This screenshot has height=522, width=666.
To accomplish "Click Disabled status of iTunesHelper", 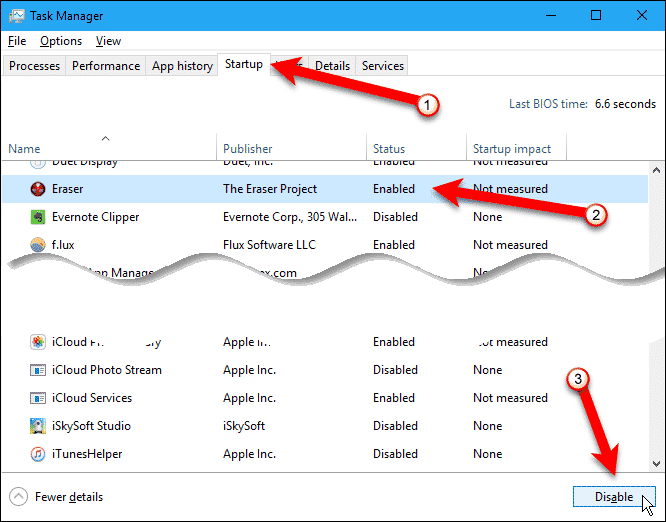I will coord(395,454).
